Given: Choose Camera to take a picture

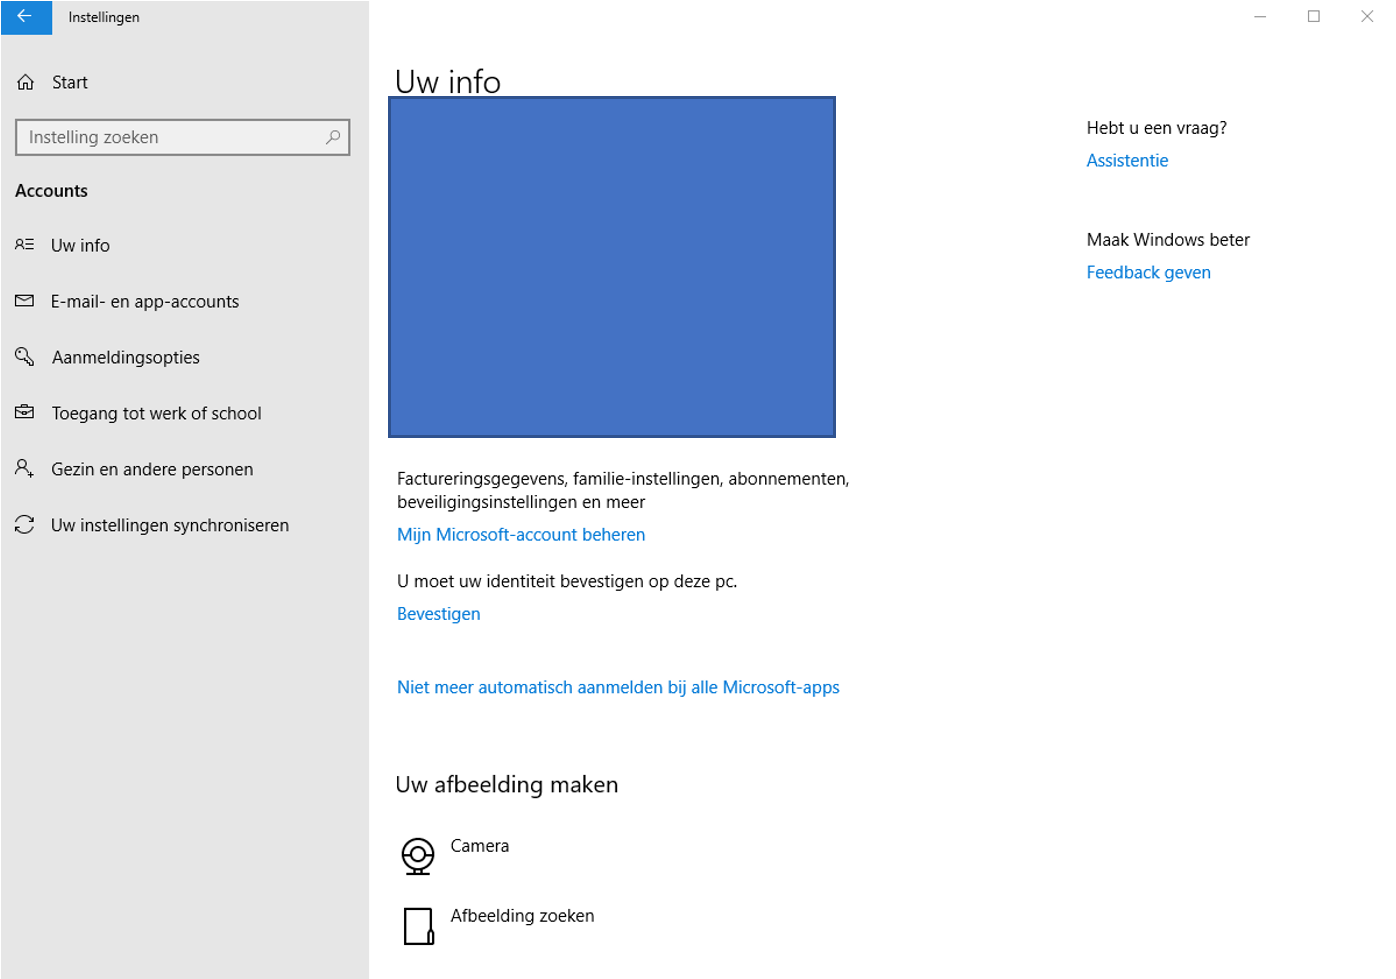Looking at the screenshot, I should point(480,846).
